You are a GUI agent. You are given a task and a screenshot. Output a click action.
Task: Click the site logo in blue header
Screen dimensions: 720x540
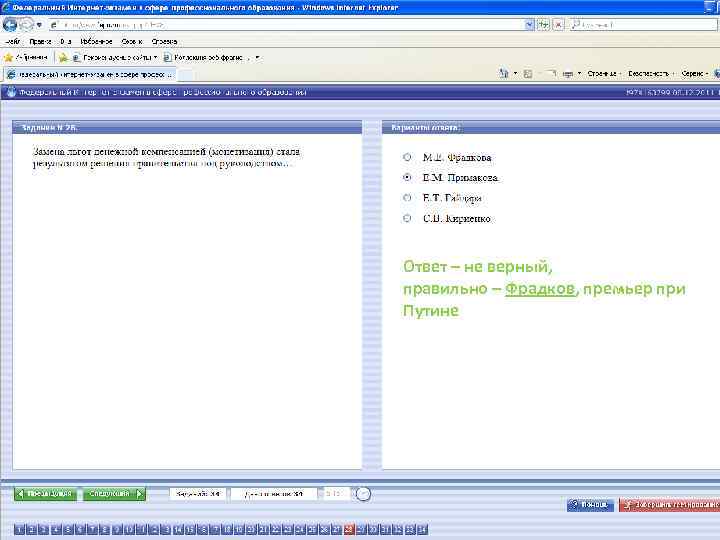click(9, 92)
